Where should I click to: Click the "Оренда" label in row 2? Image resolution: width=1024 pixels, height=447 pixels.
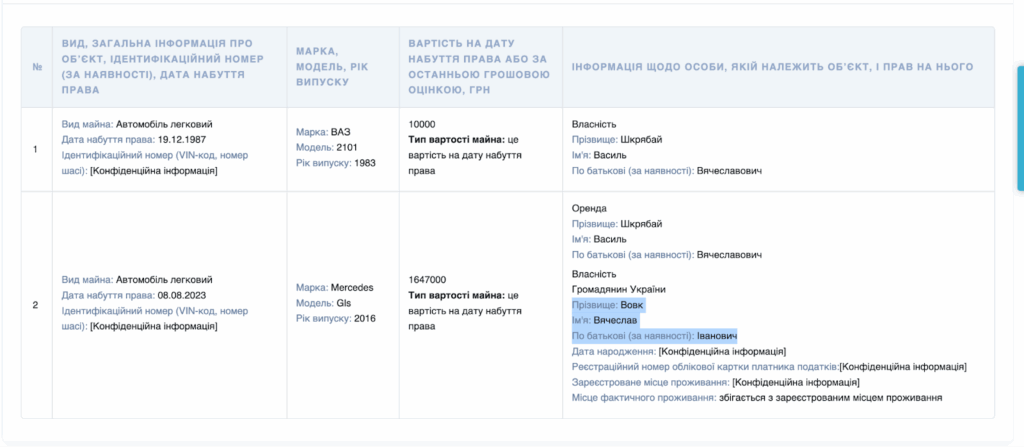590,208
